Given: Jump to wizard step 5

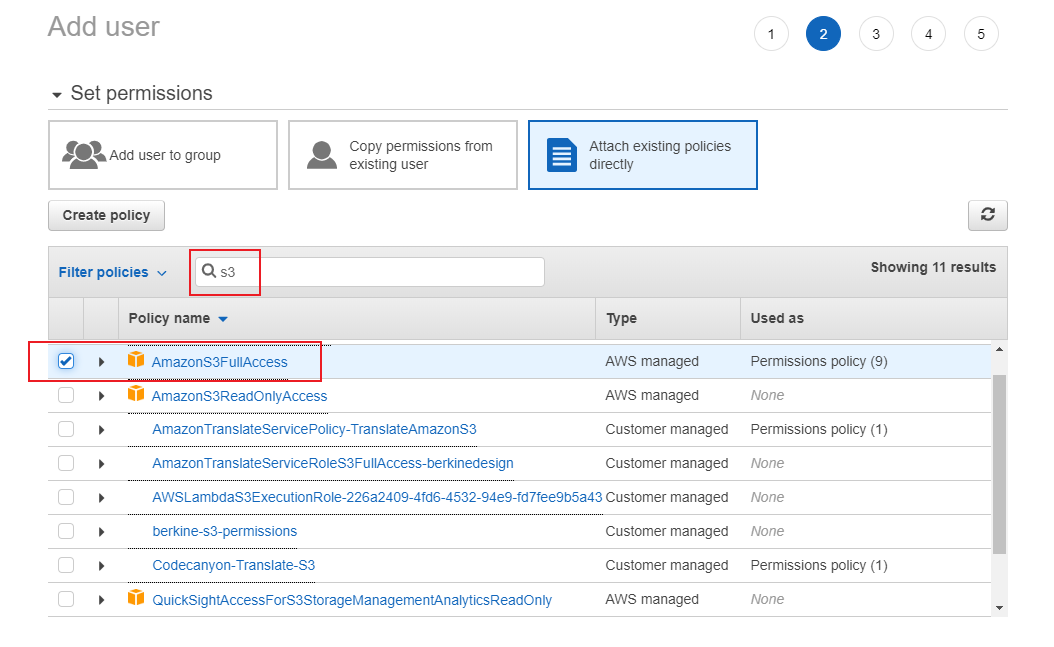Looking at the screenshot, I should 981,34.
